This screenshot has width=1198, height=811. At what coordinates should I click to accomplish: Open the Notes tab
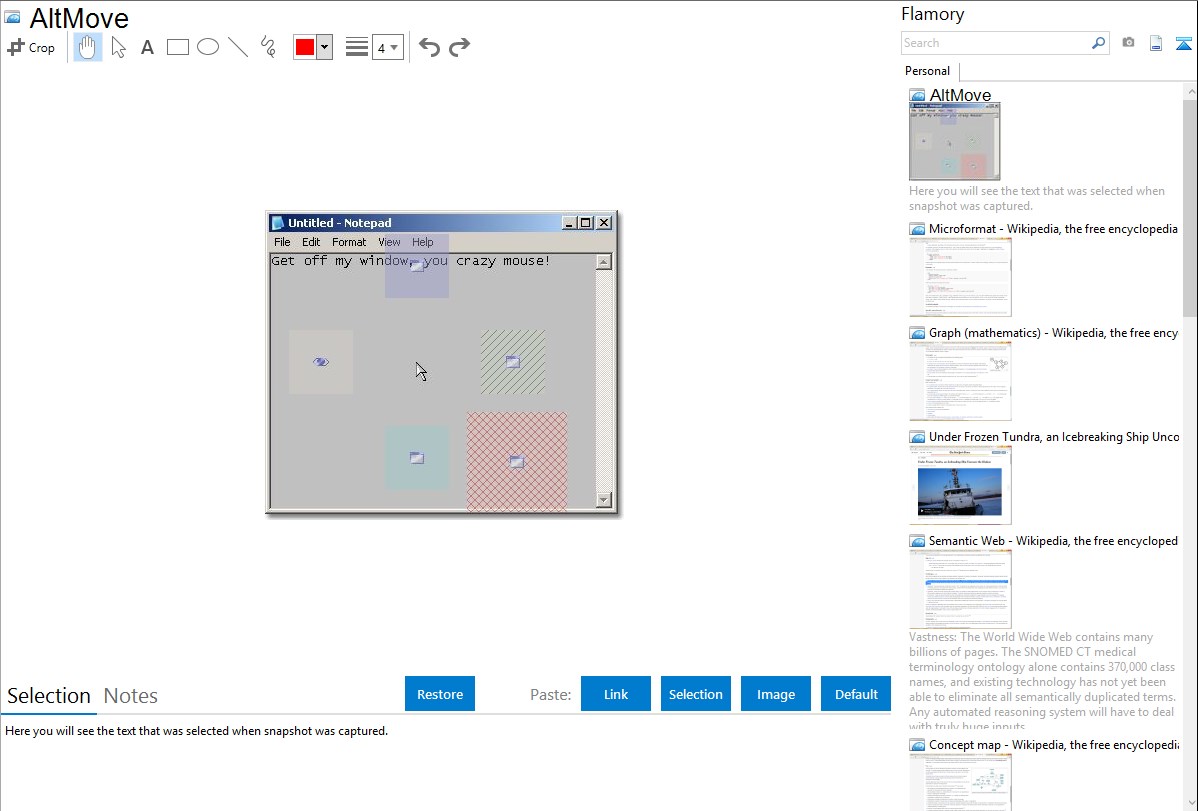(x=131, y=696)
